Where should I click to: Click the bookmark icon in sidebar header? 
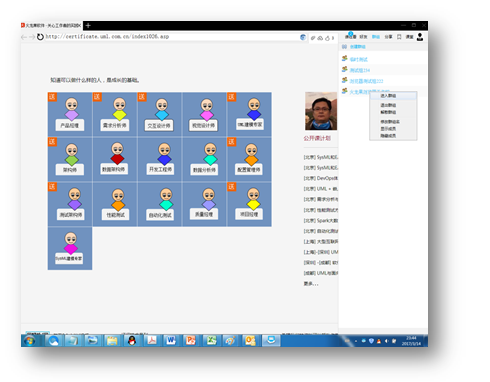tap(399, 37)
